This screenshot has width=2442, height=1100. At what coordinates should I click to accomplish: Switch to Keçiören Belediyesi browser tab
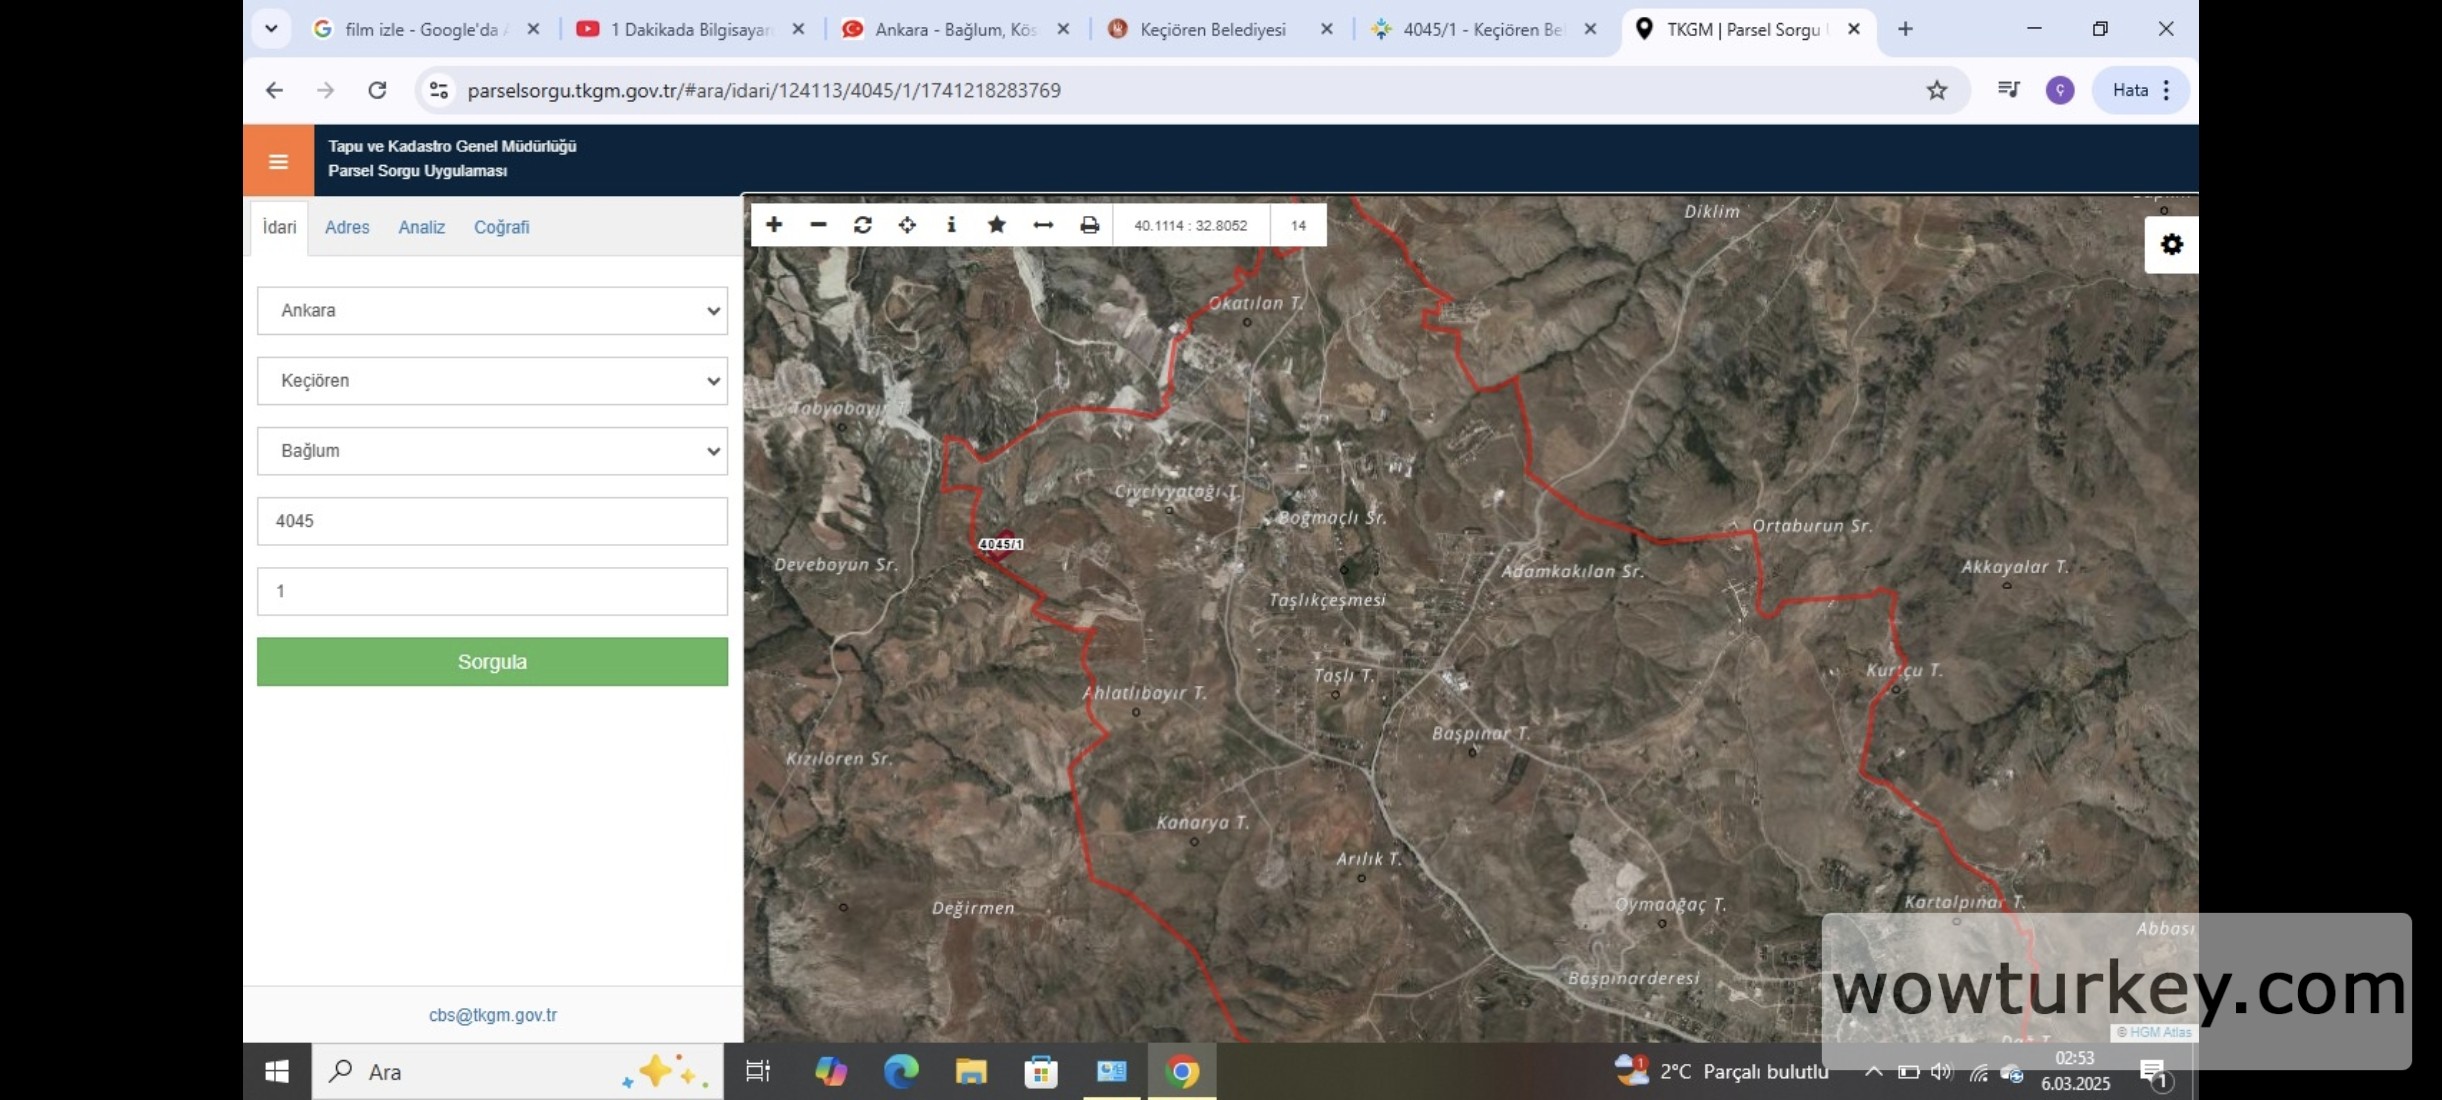(x=1212, y=29)
